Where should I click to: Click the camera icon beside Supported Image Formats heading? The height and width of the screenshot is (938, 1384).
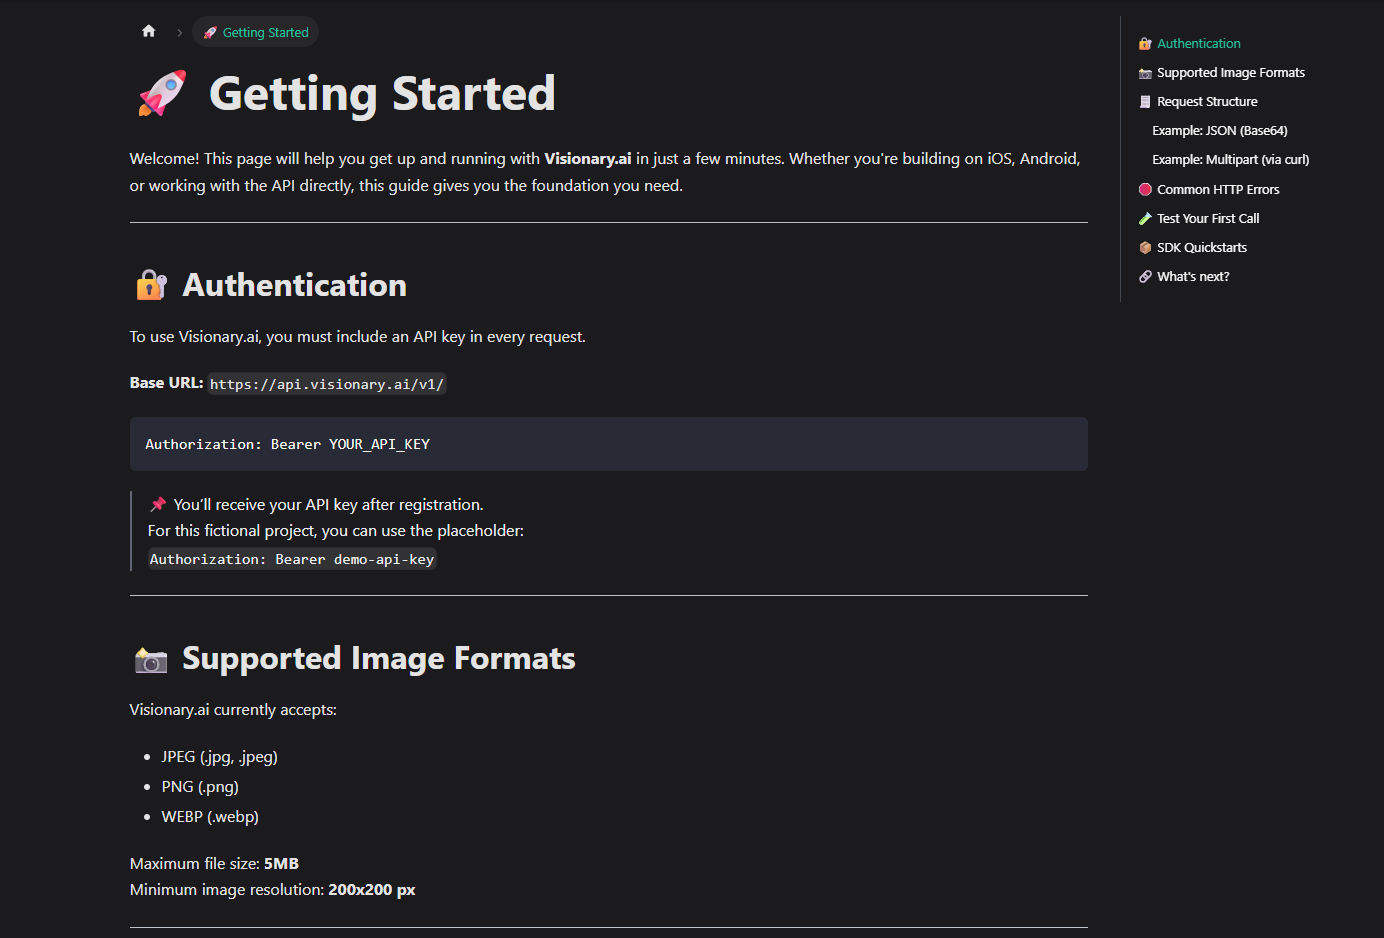[151, 659]
